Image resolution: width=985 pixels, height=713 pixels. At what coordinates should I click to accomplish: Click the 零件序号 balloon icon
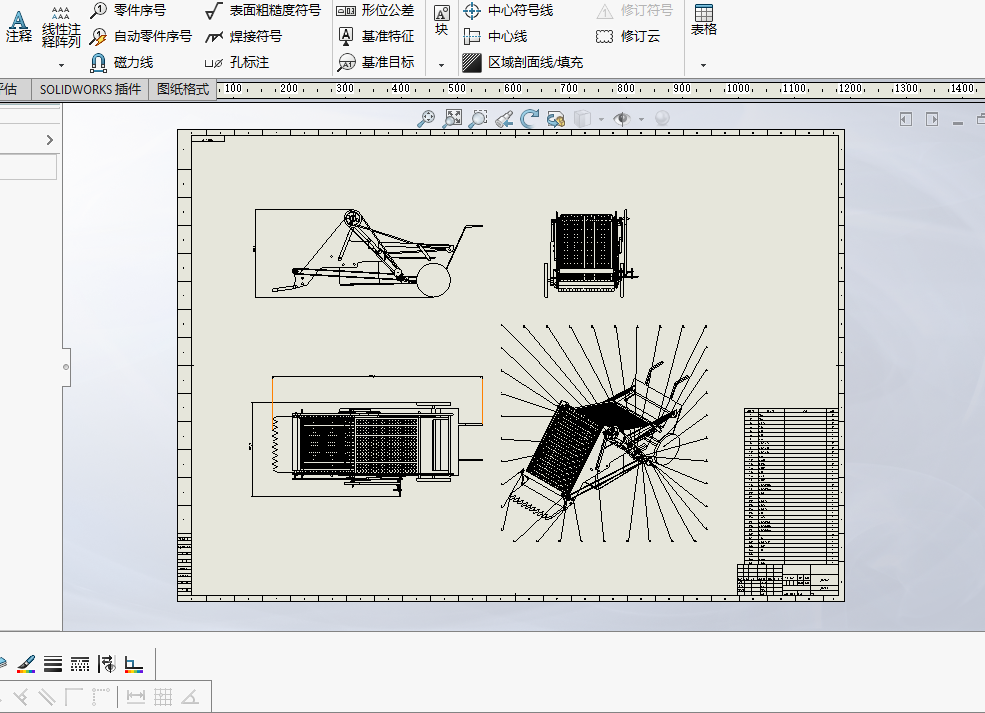(98, 11)
